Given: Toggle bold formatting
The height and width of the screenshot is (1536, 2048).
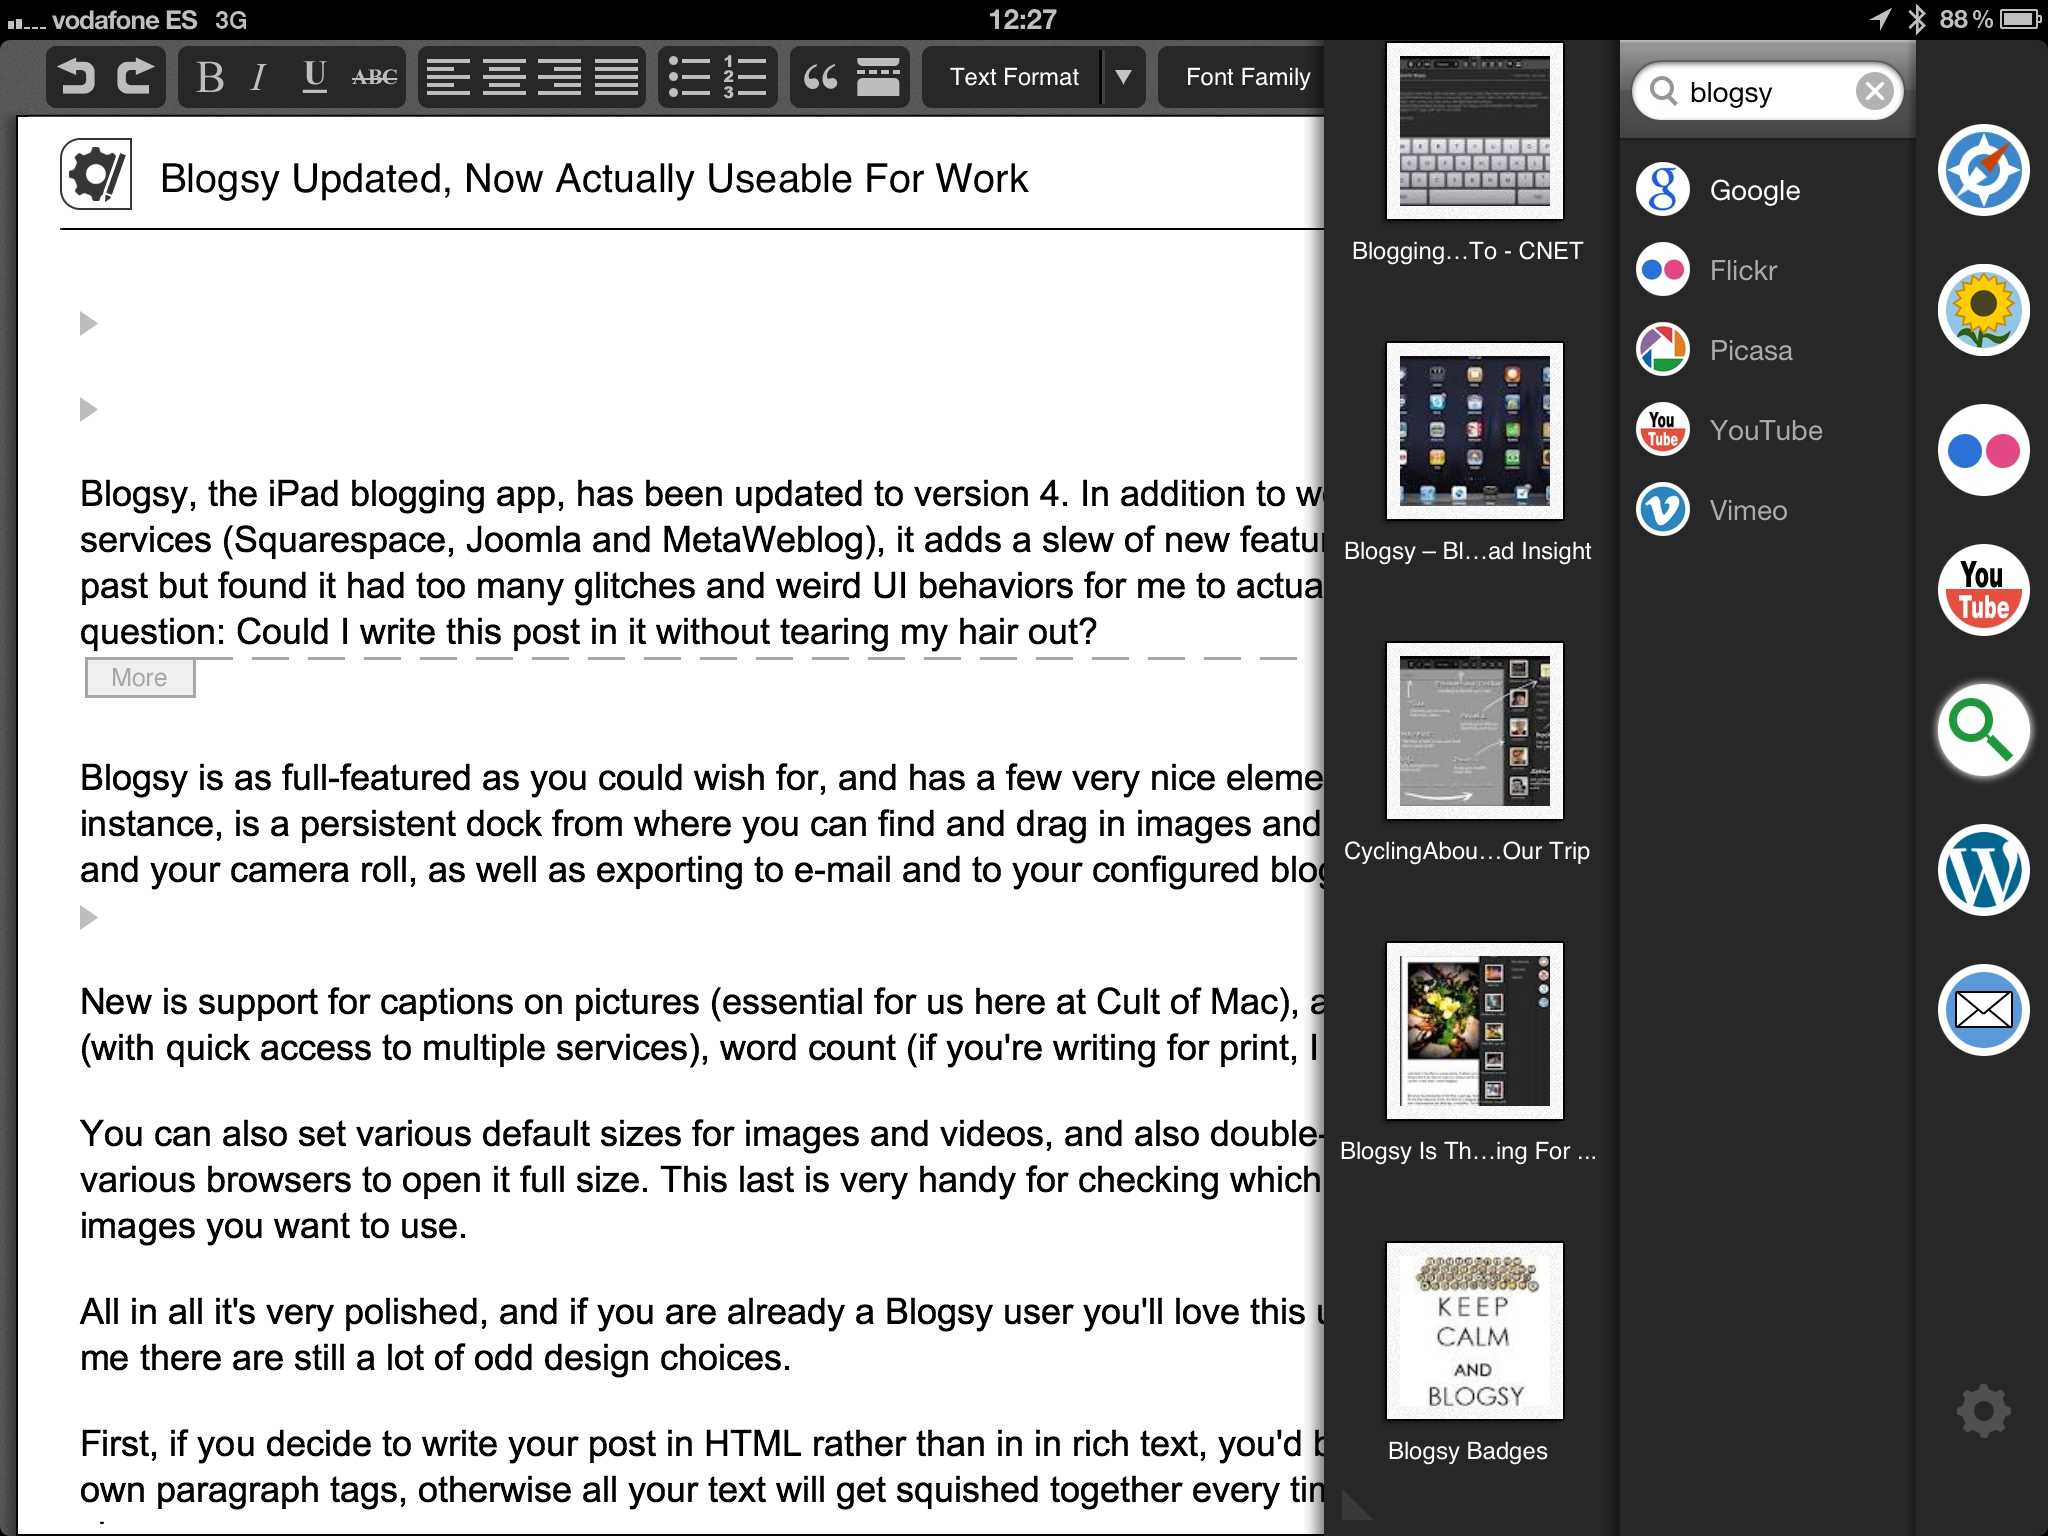Looking at the screenshot, I should (x=210, y=77).
